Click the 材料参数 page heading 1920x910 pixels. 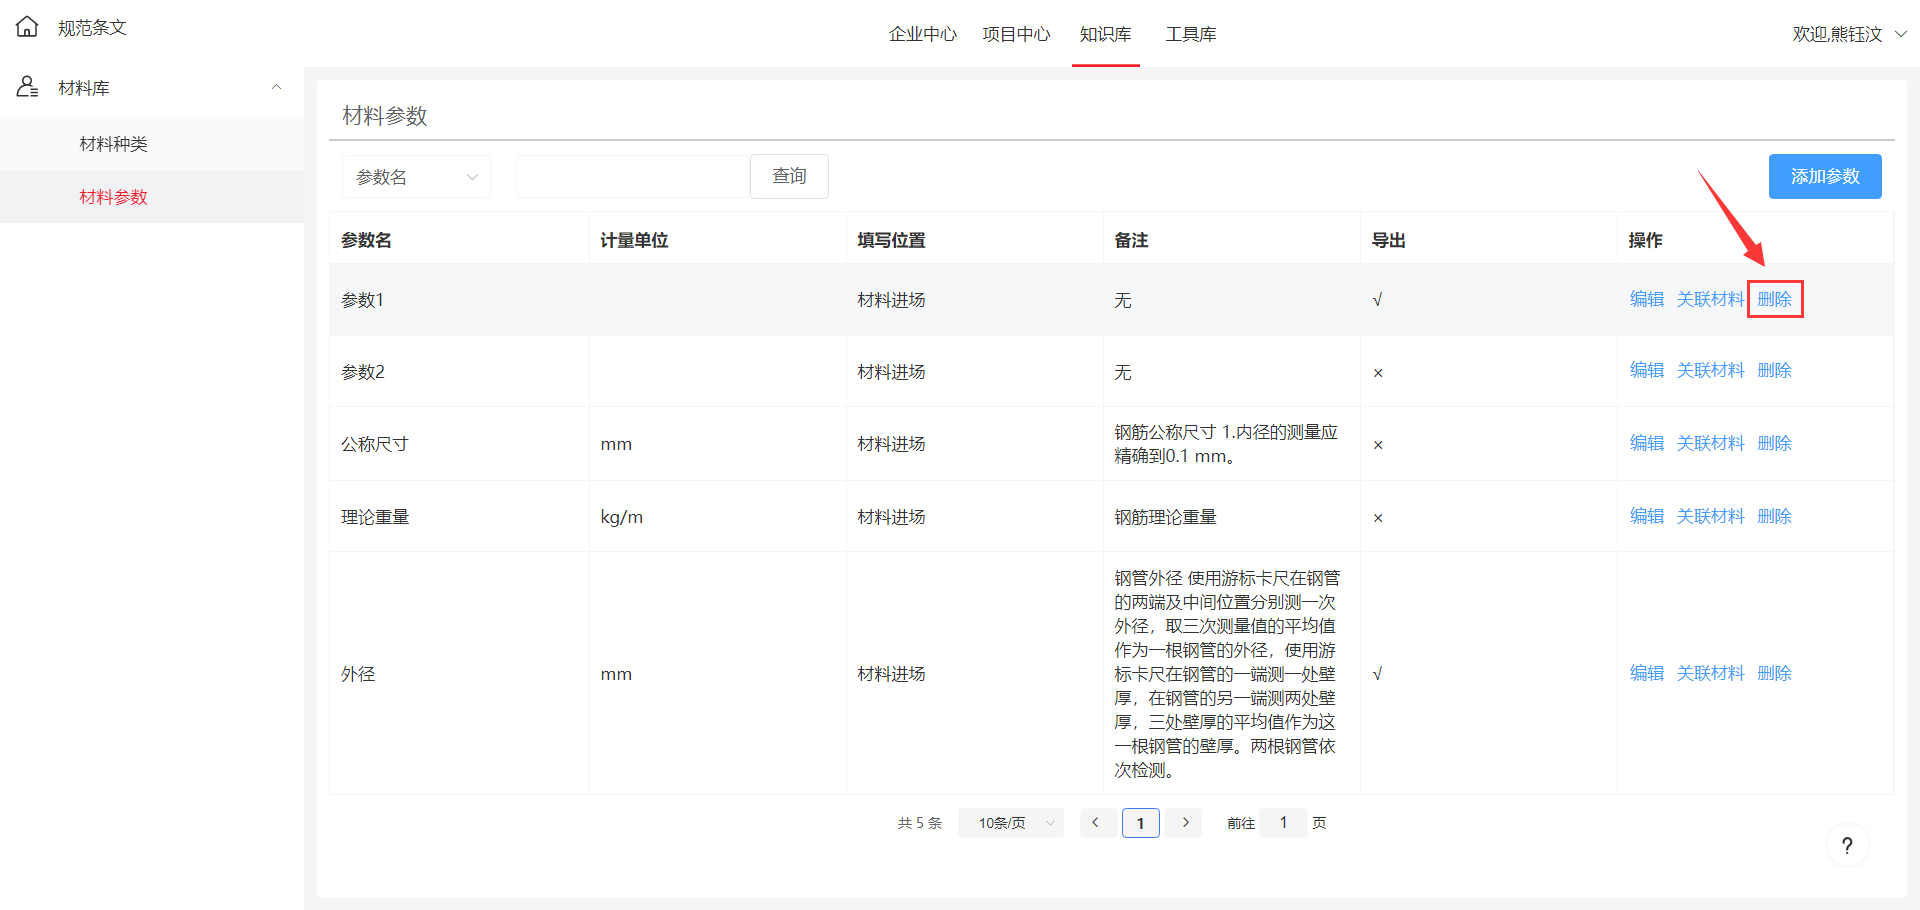tap(385, 116)
